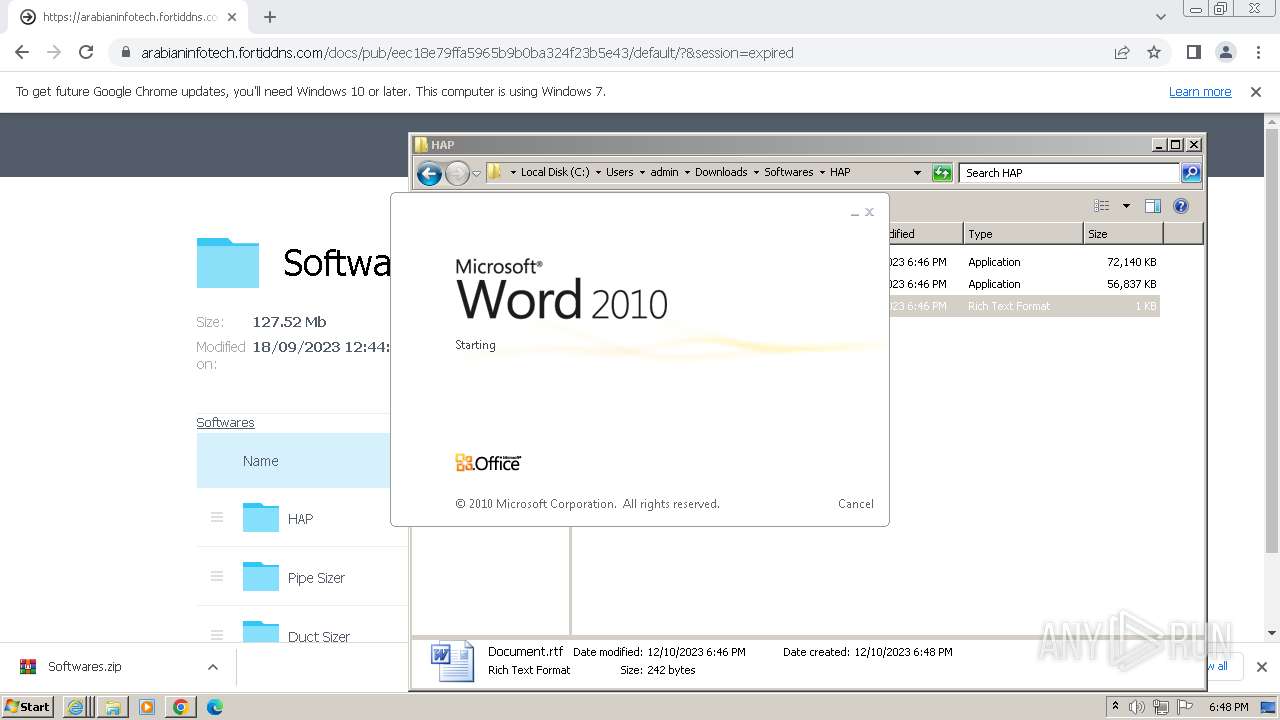Viewport: 1280px width, 720px height.
Task: Expand arrow before HAP breadcrumb segment
Action: pyautogui.click(x=822, y=173)
